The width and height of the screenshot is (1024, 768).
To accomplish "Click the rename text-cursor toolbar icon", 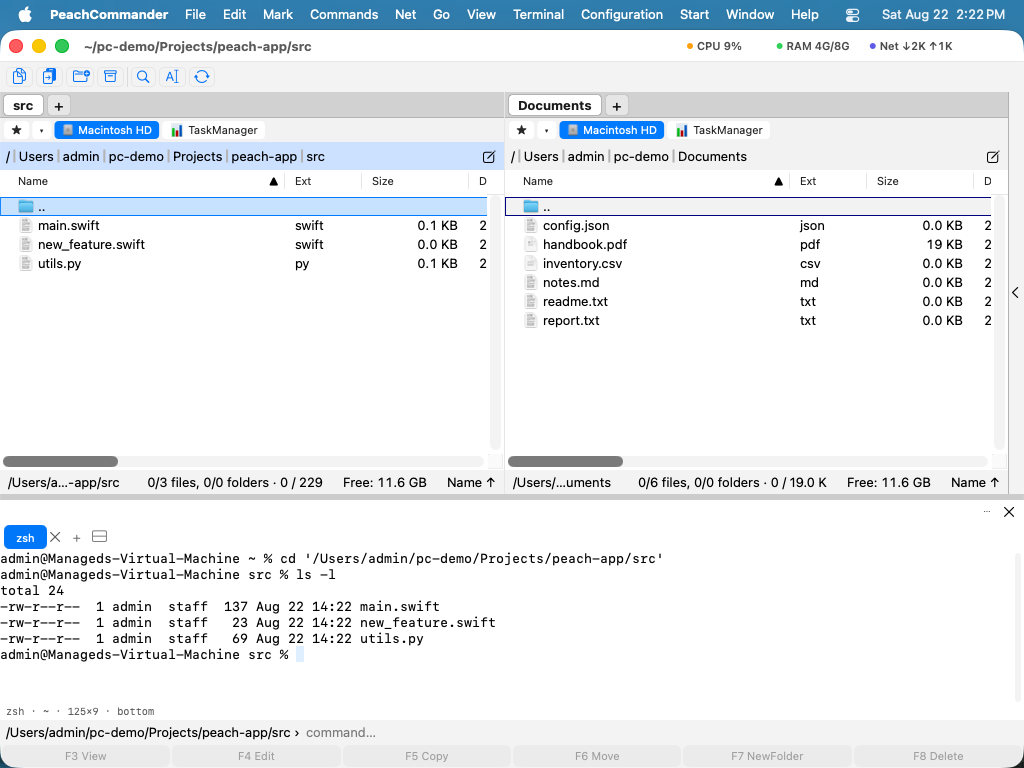I will tap(172, 76).
